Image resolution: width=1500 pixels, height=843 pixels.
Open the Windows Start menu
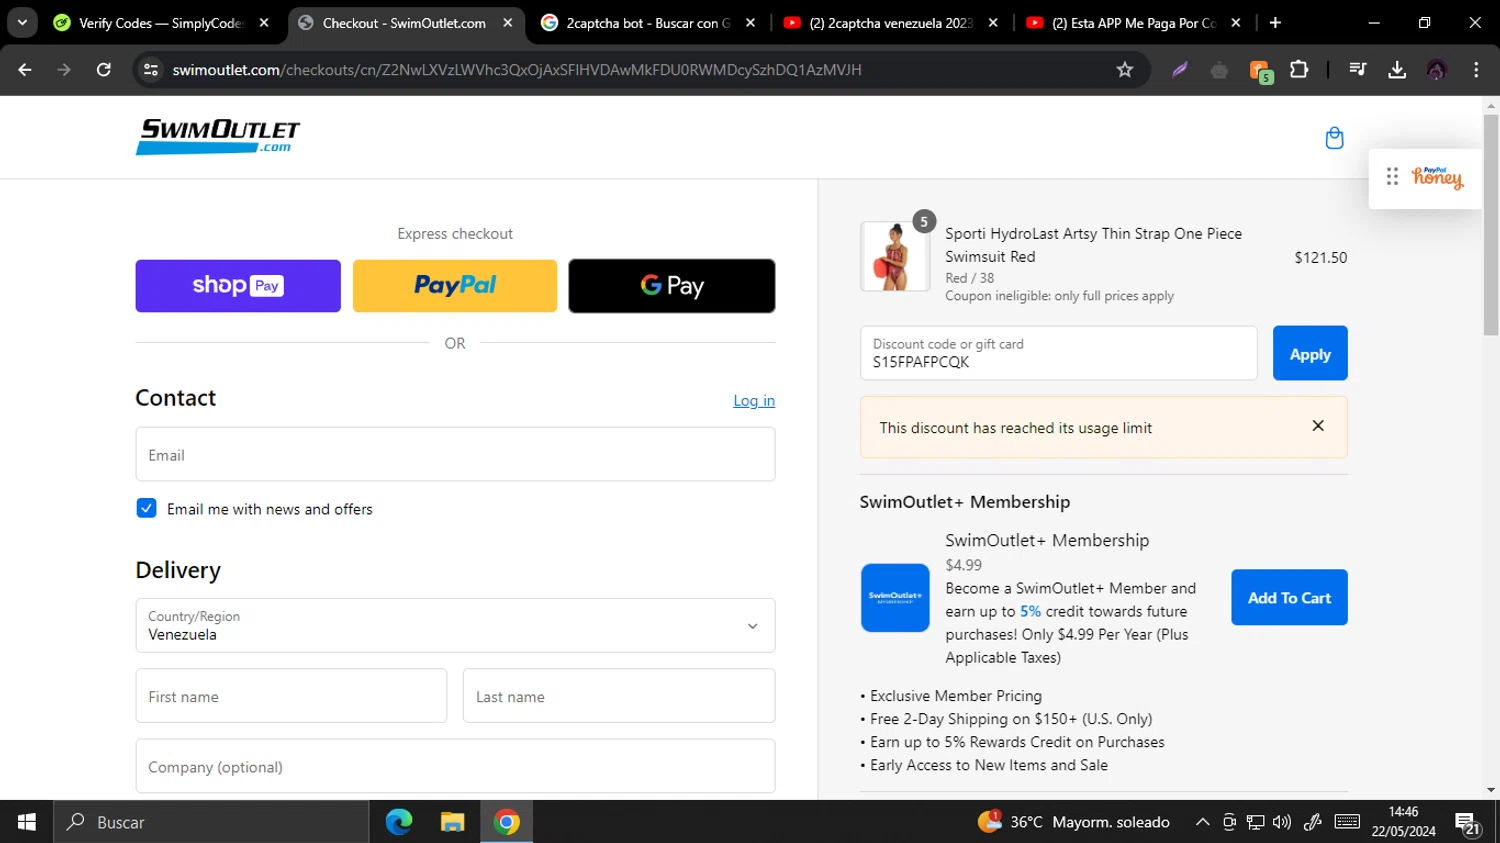pyautogui.click(x=27, y=822)
